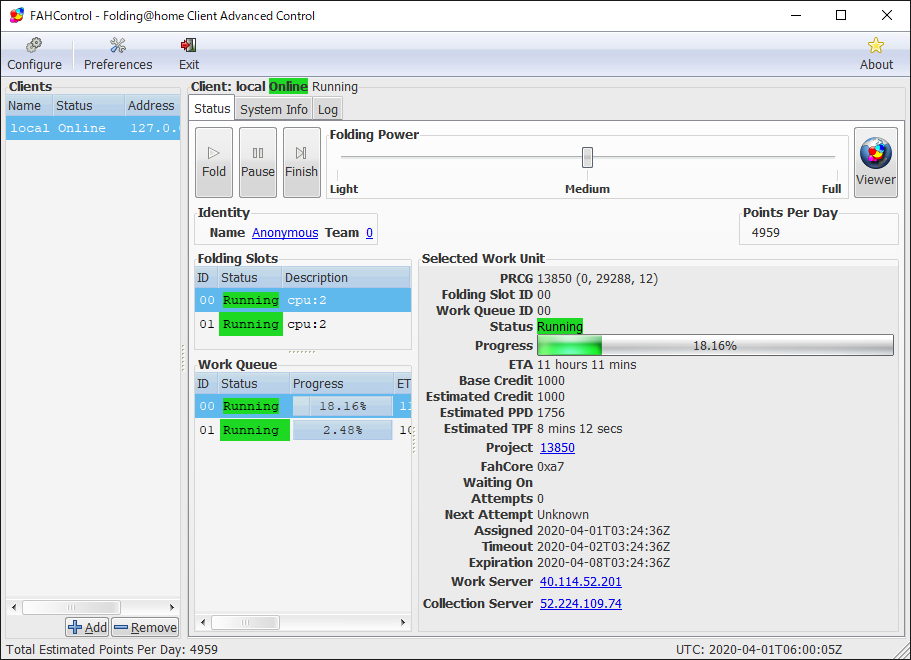
Task: Click Folding Slots ID column header
Action: [x=206, y=278]
